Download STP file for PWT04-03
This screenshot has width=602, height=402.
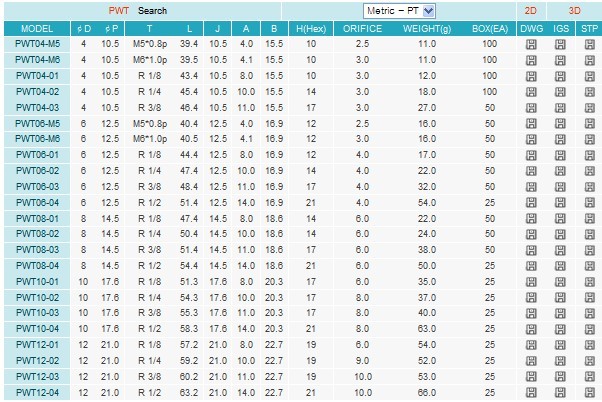tap(588, 107)
